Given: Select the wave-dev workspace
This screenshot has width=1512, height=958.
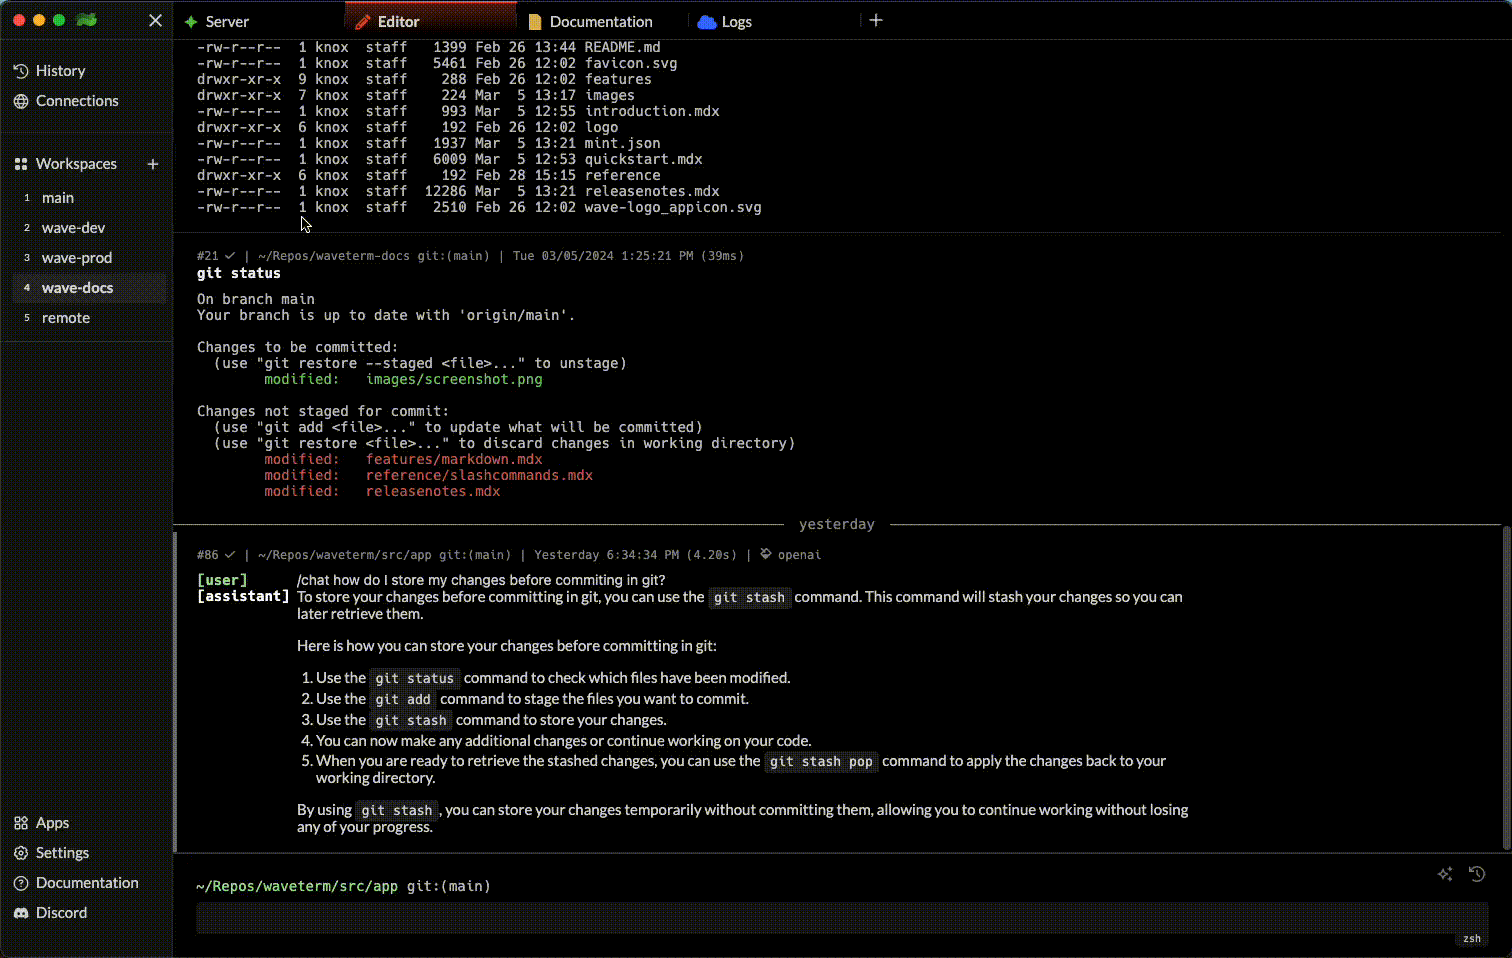Looking at the screenshot, I should click(x=88, y=228).
